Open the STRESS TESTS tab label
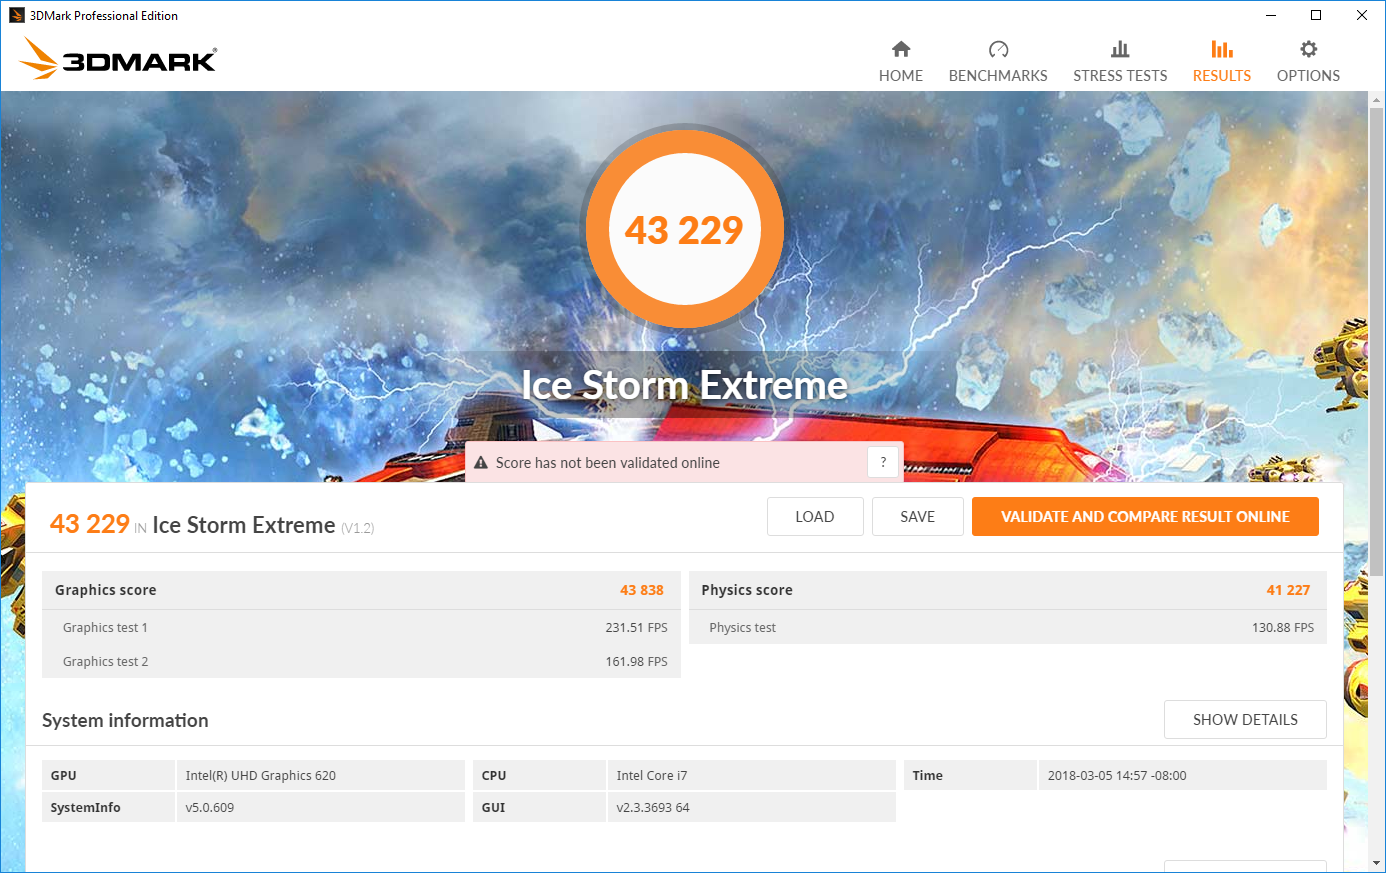1386x873 pixels. (x=1120, y=76)
